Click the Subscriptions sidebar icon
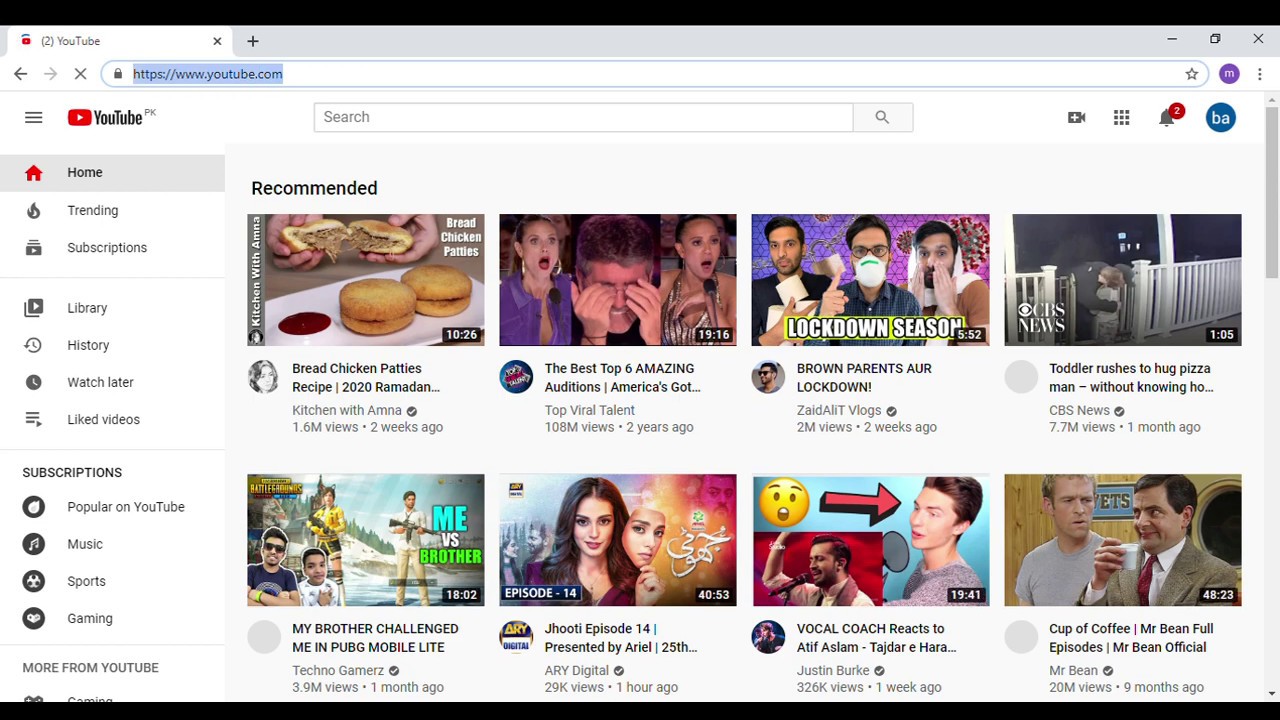 (x=34, y=247)
